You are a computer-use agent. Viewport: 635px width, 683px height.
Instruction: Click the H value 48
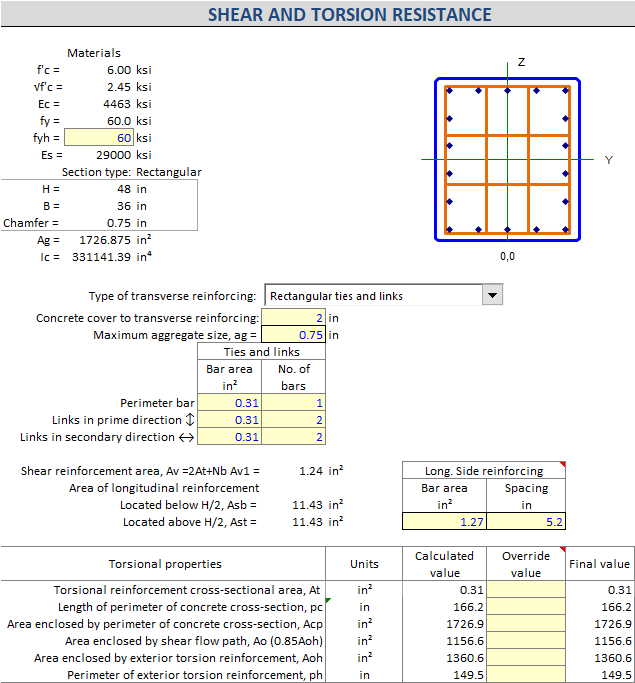[124, 189]
